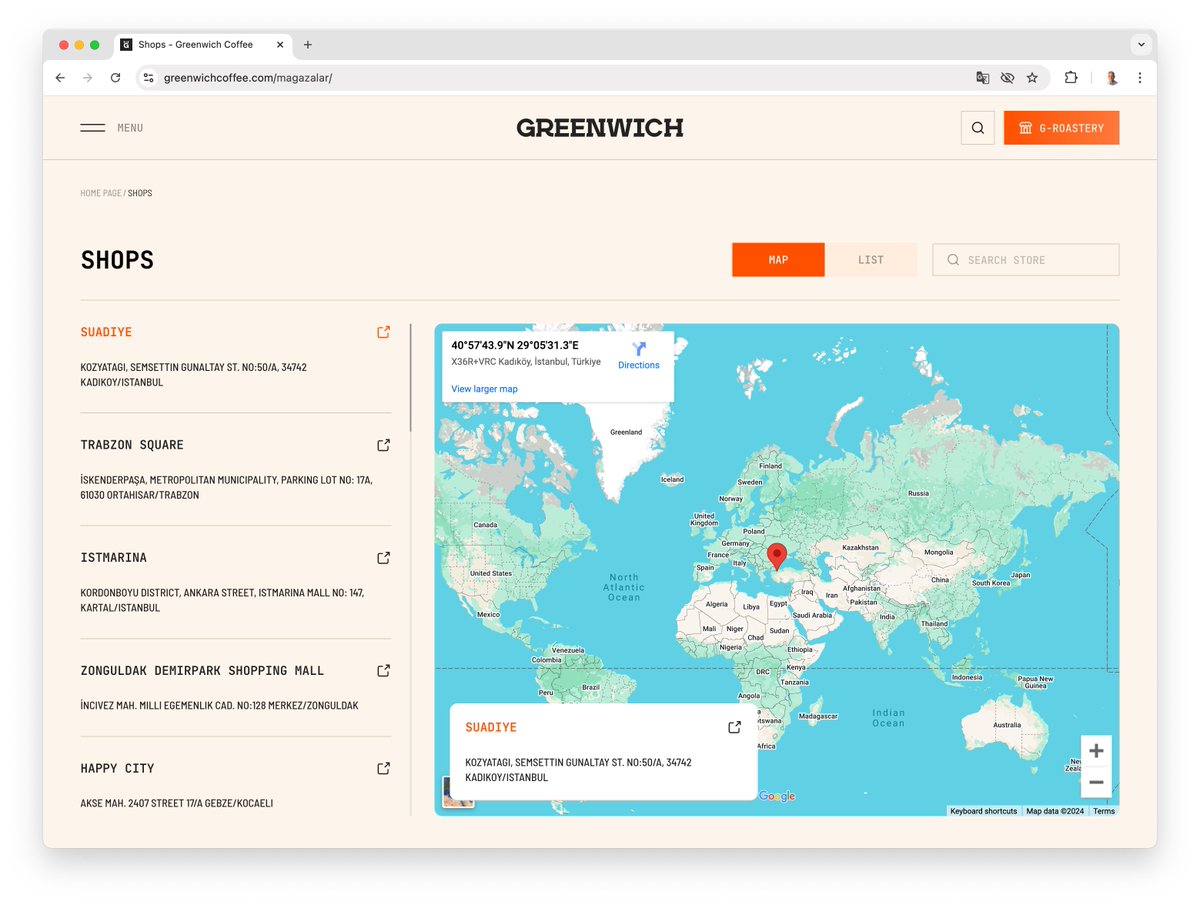Open external link icon for Suadiye shop
This screenshot has height=905, width=1200.
click(383, 332)
